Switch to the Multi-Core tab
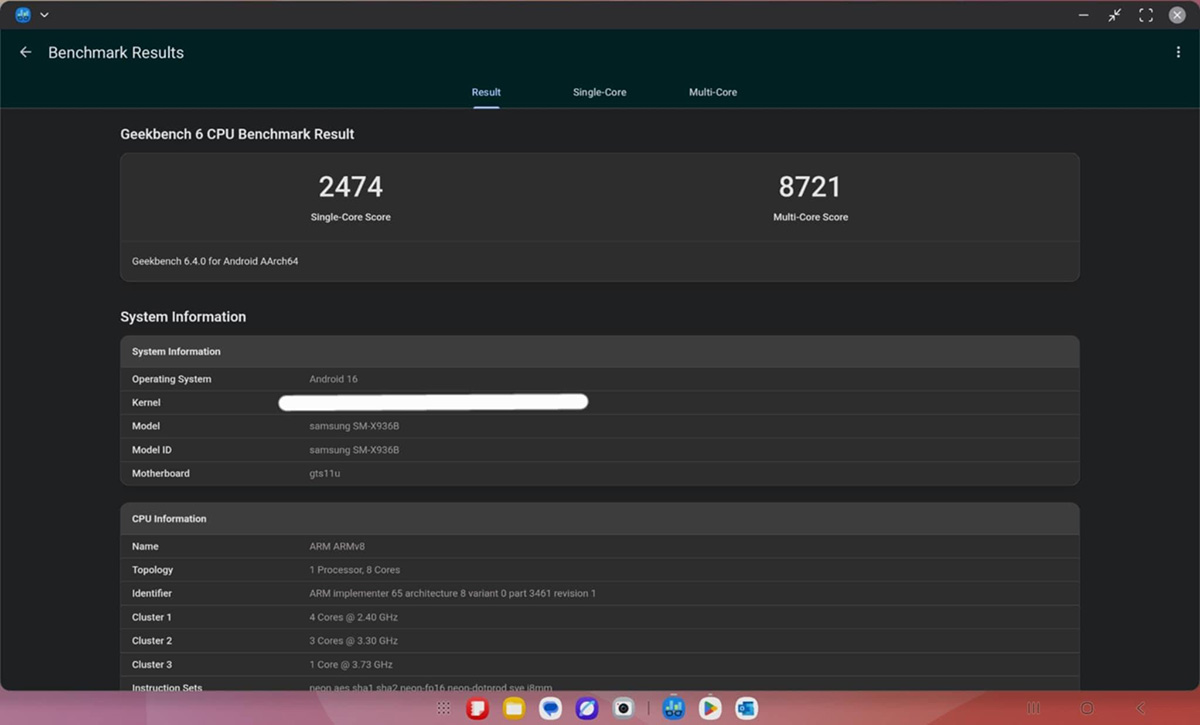 pyautogui.click(x=713, y=92)
